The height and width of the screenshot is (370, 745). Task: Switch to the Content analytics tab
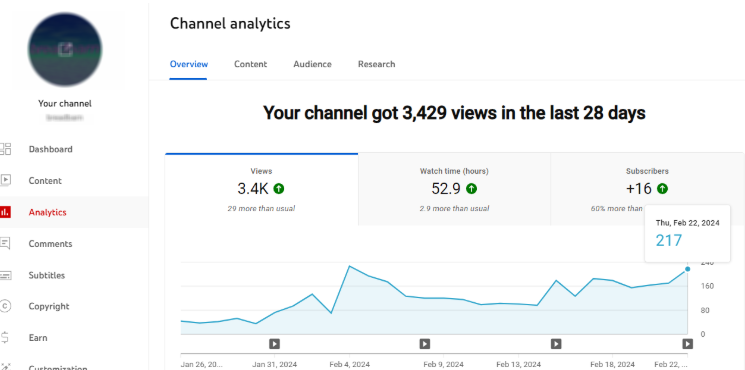(250, 64)
